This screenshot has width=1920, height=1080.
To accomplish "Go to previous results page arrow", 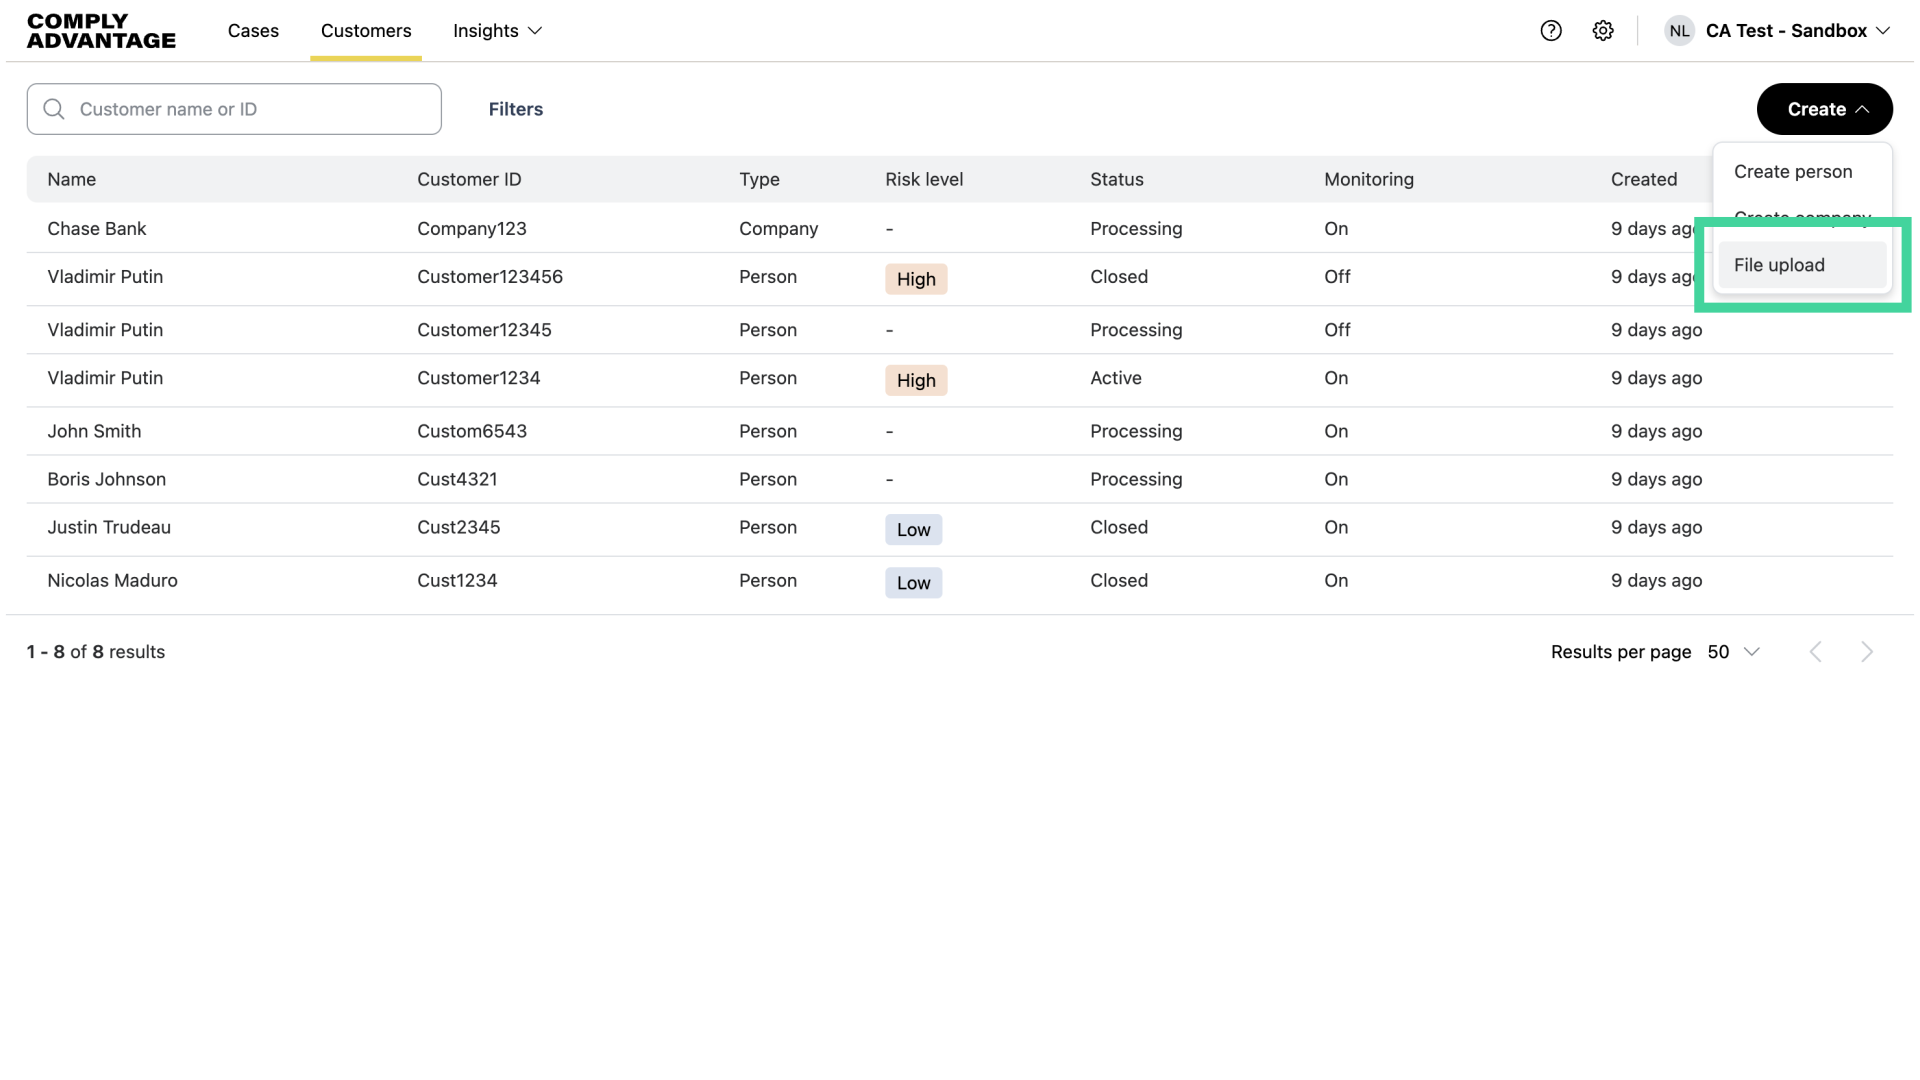I will 1816,652.
